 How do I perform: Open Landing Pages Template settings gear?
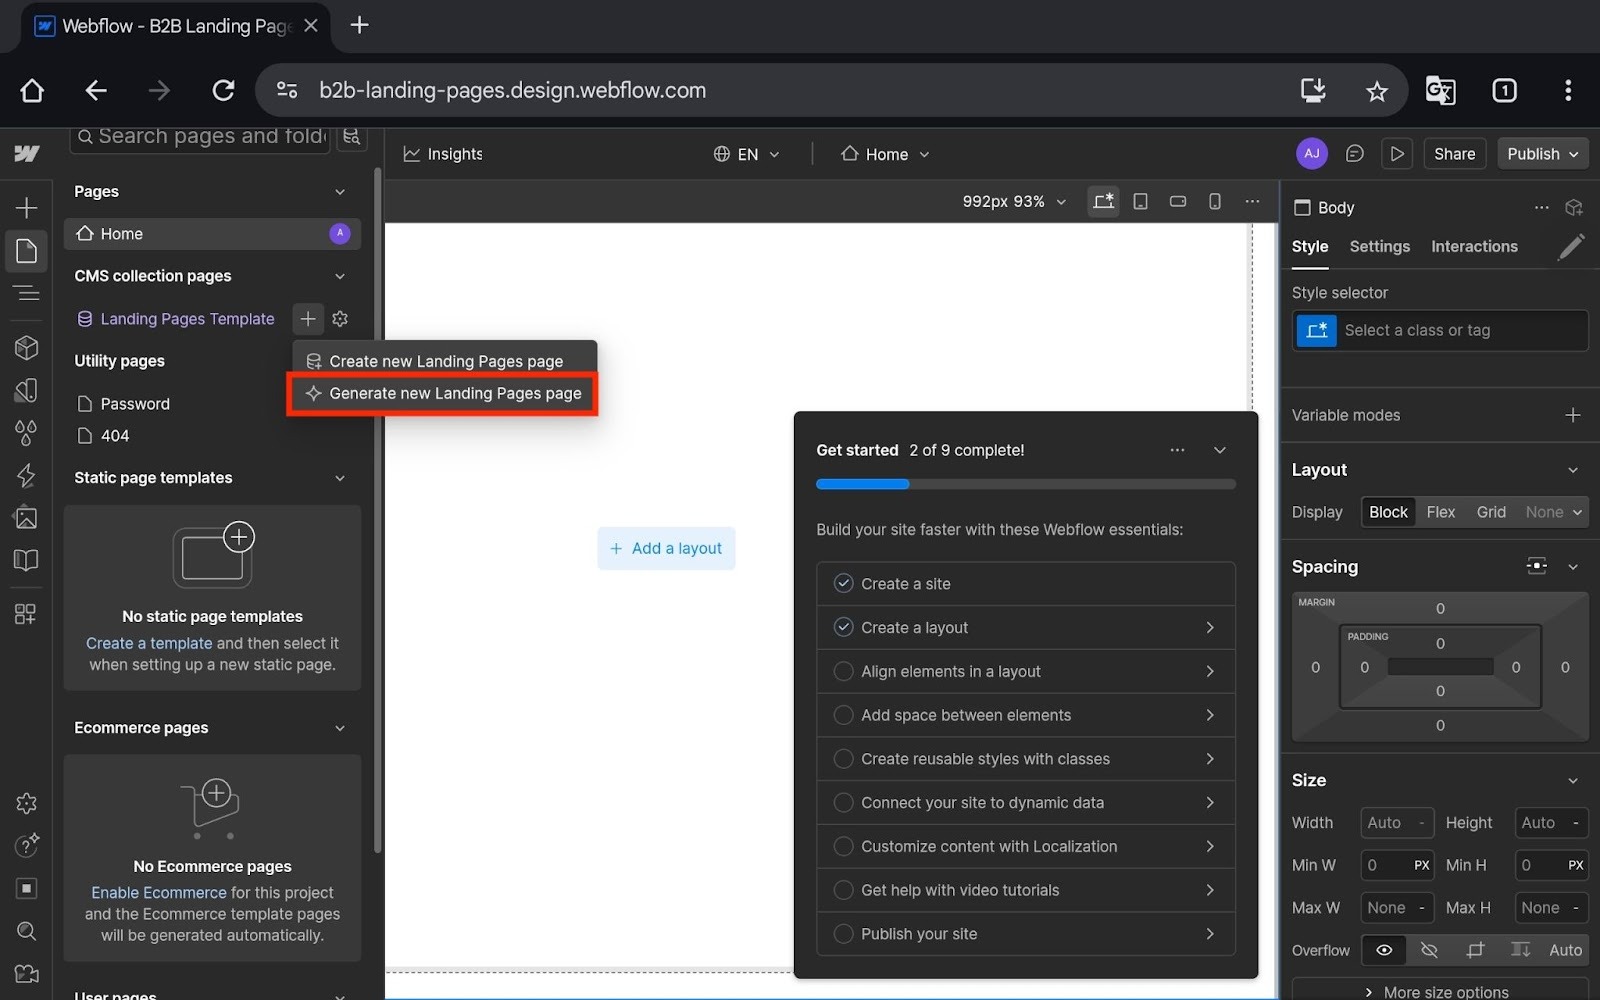pyautogui.click(x=340, y=318)
